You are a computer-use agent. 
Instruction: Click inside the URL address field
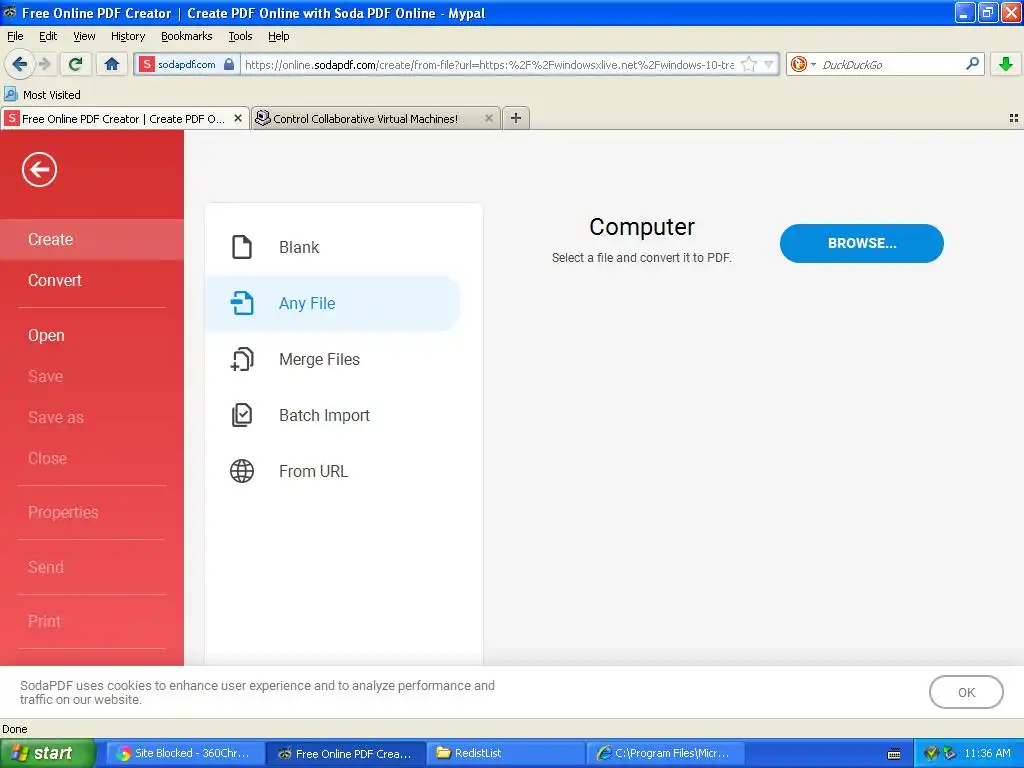point(490,65)
